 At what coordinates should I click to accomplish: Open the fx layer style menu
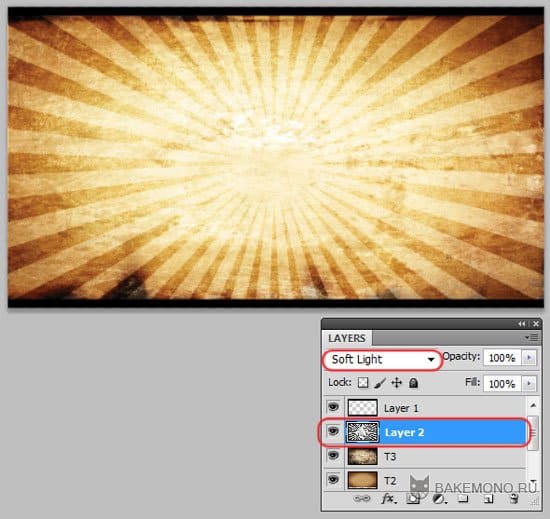click(x=389, y=498)
